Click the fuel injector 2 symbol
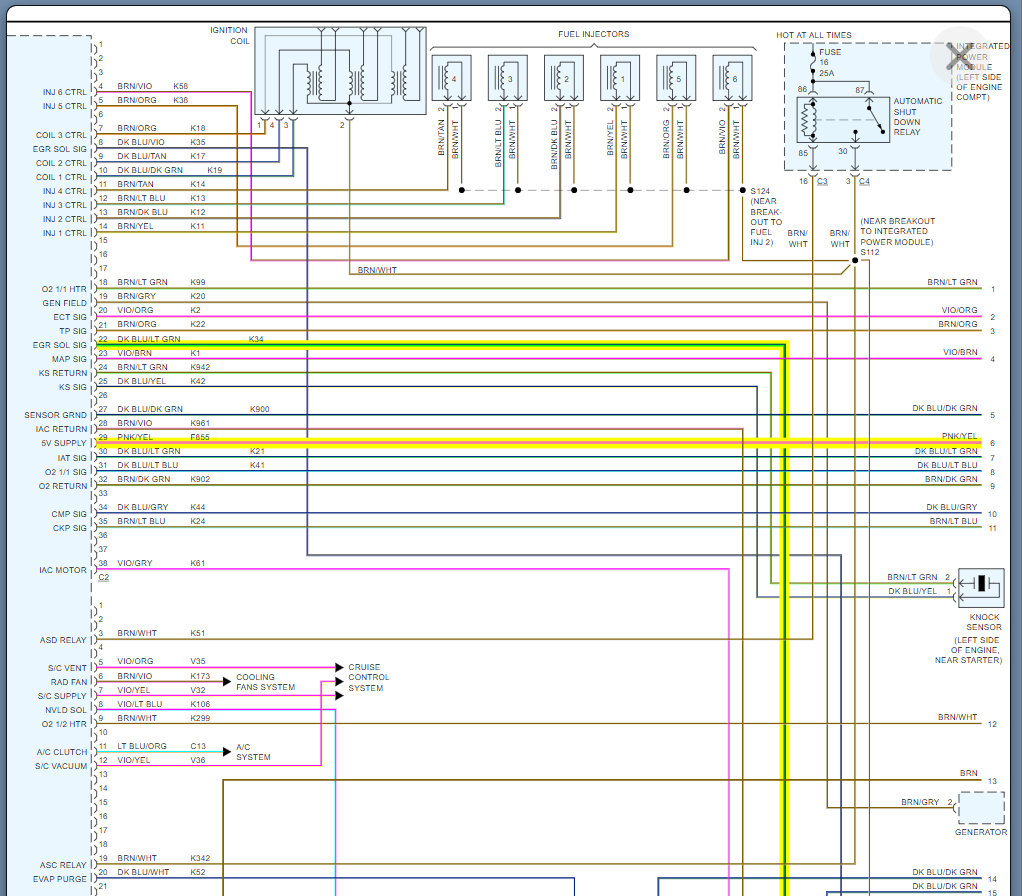This screenshot has width=1022, height=896. (564, 78)
